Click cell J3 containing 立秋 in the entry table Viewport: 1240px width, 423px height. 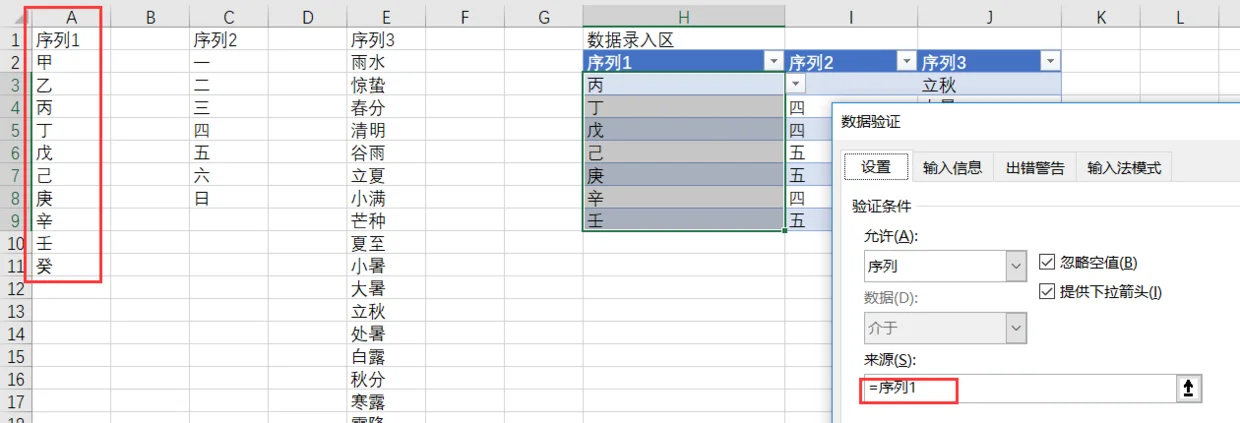[x=989, y=85]
